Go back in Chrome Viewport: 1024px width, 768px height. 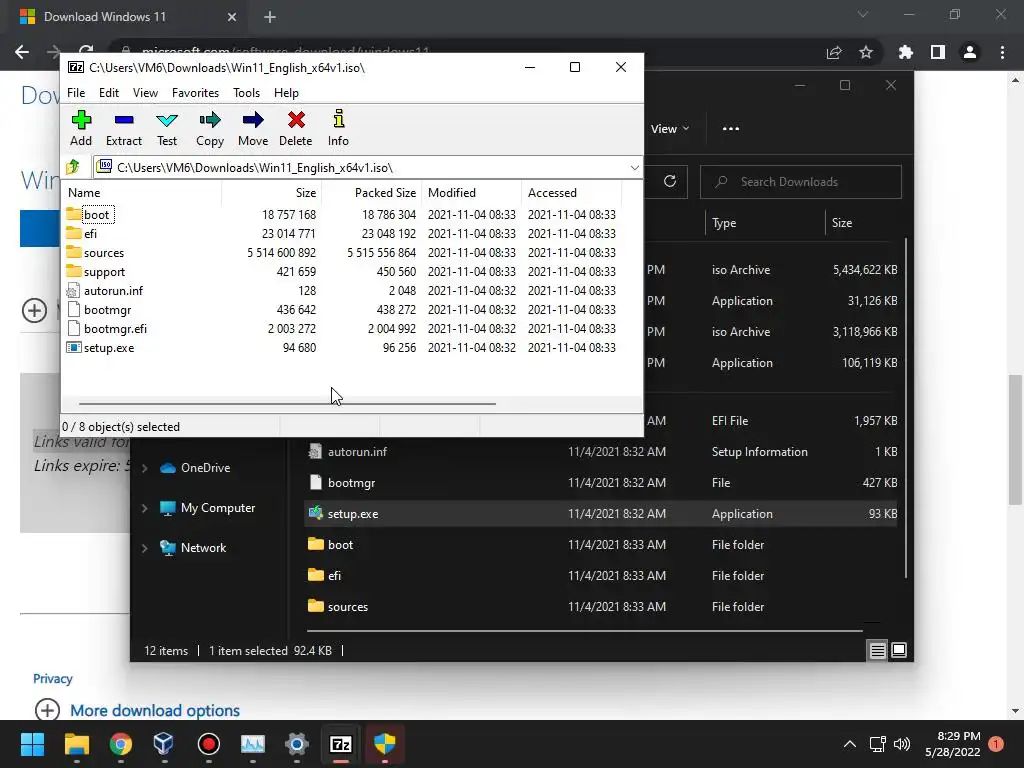tap(22, 52)
